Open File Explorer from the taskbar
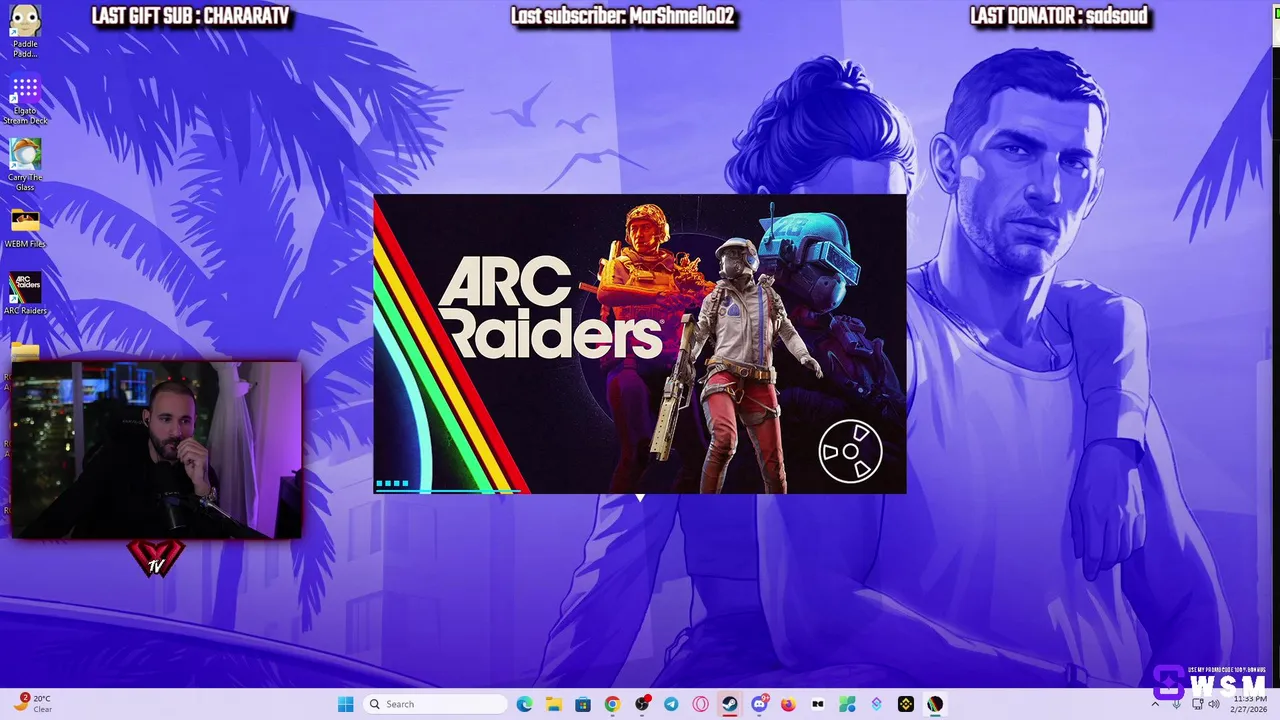1280x720 pixels. (553, 704)
